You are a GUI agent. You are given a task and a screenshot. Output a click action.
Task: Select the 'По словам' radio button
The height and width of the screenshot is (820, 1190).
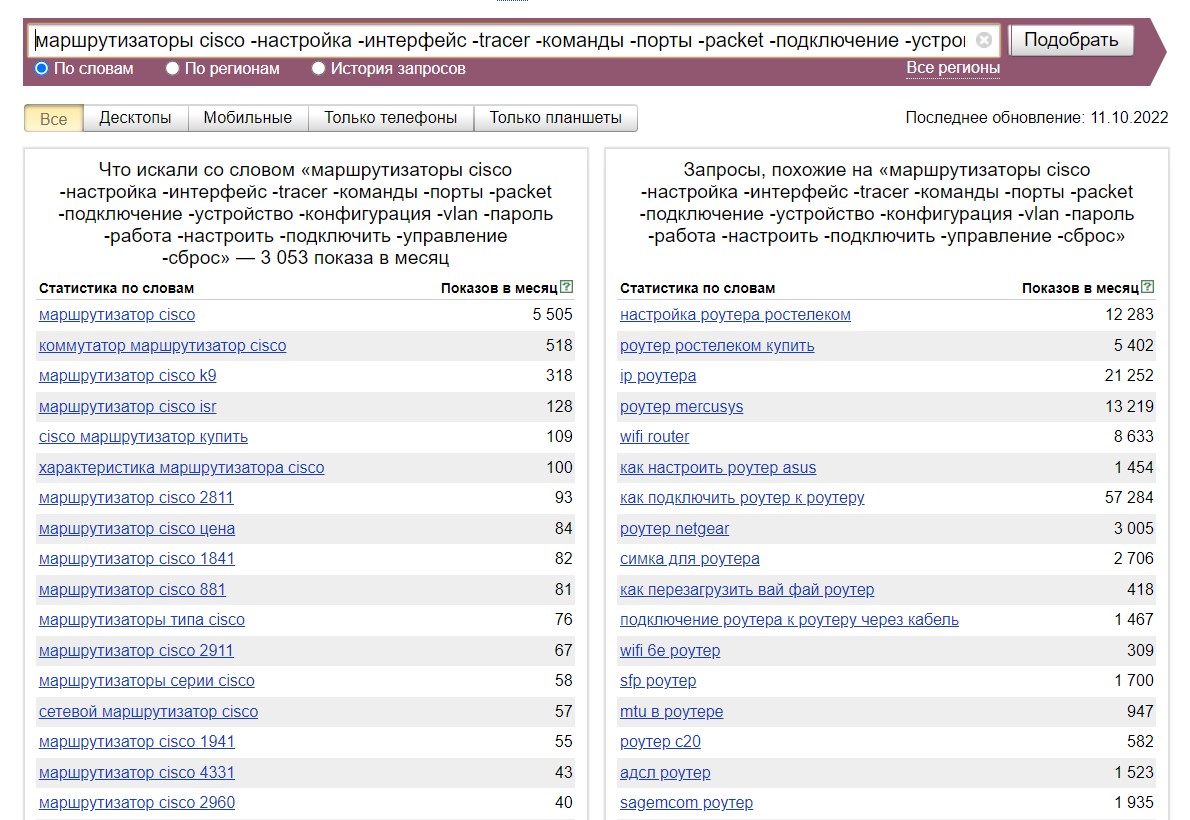(42, 68)
